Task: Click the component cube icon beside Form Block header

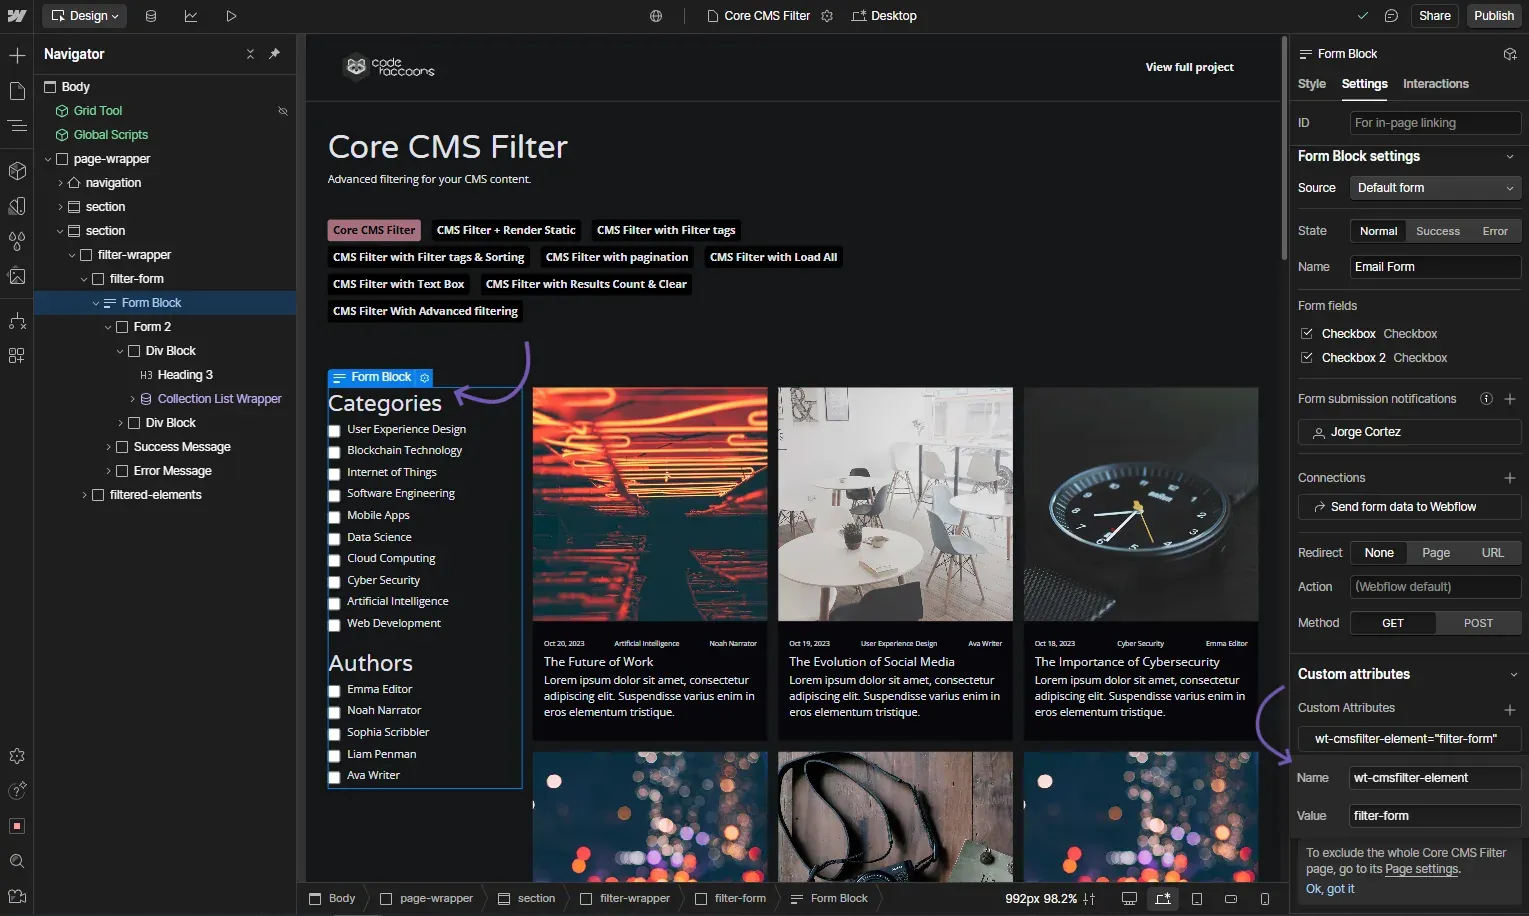Action: tap(1510, 54)
